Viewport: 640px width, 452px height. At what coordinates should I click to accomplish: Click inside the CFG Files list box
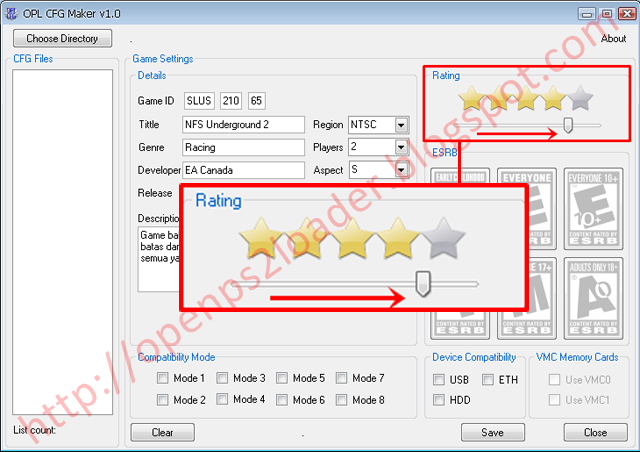(x=62, y=242)
